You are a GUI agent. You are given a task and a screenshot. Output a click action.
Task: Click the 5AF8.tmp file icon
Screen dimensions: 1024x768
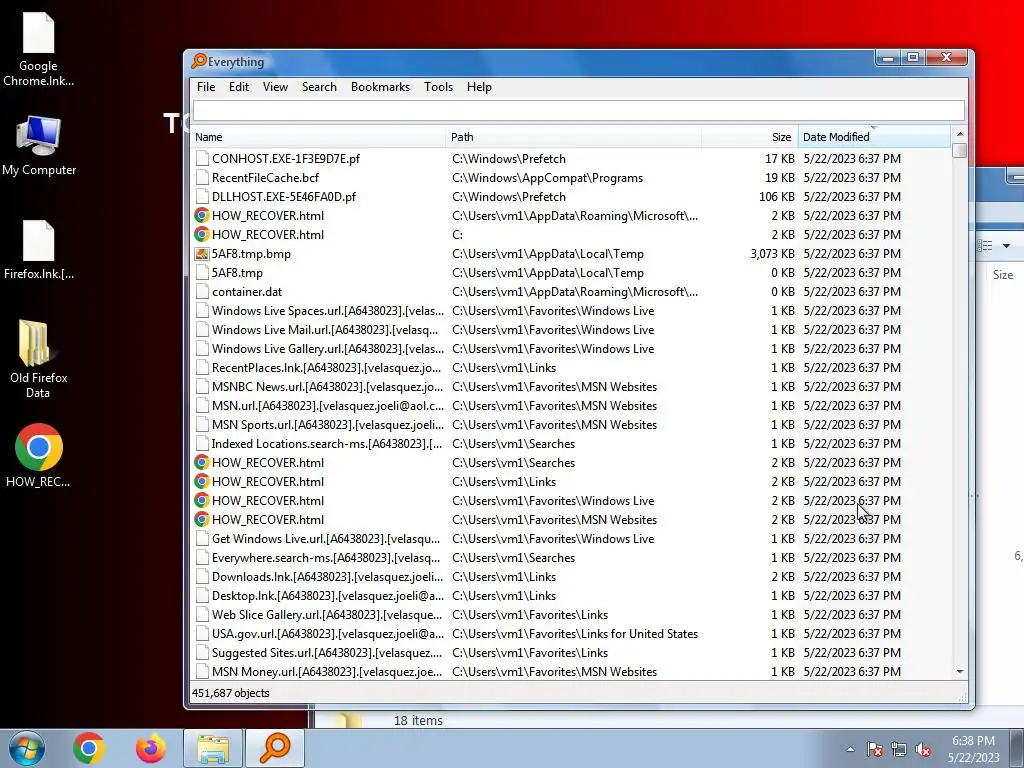[x=202, y=272]
